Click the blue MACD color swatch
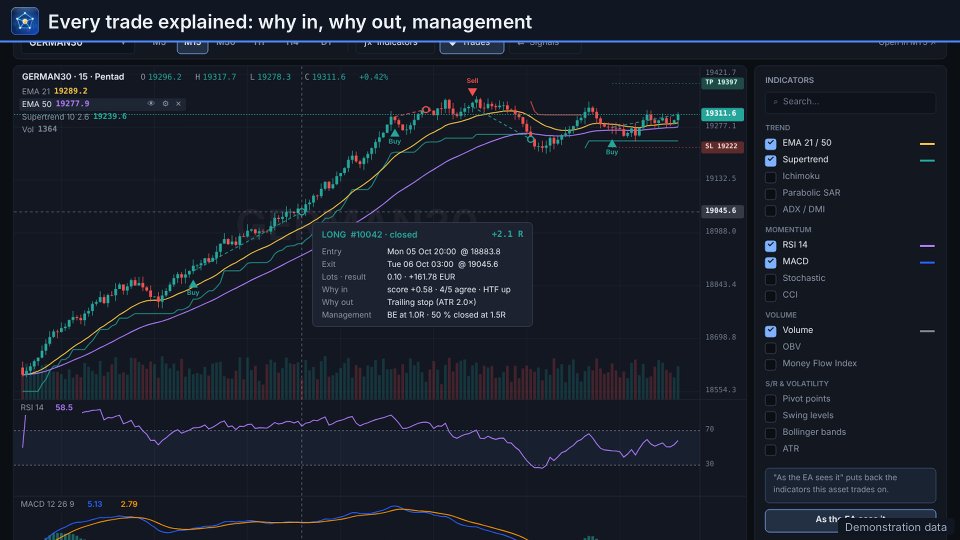960x540 pixels. (927, 262)
